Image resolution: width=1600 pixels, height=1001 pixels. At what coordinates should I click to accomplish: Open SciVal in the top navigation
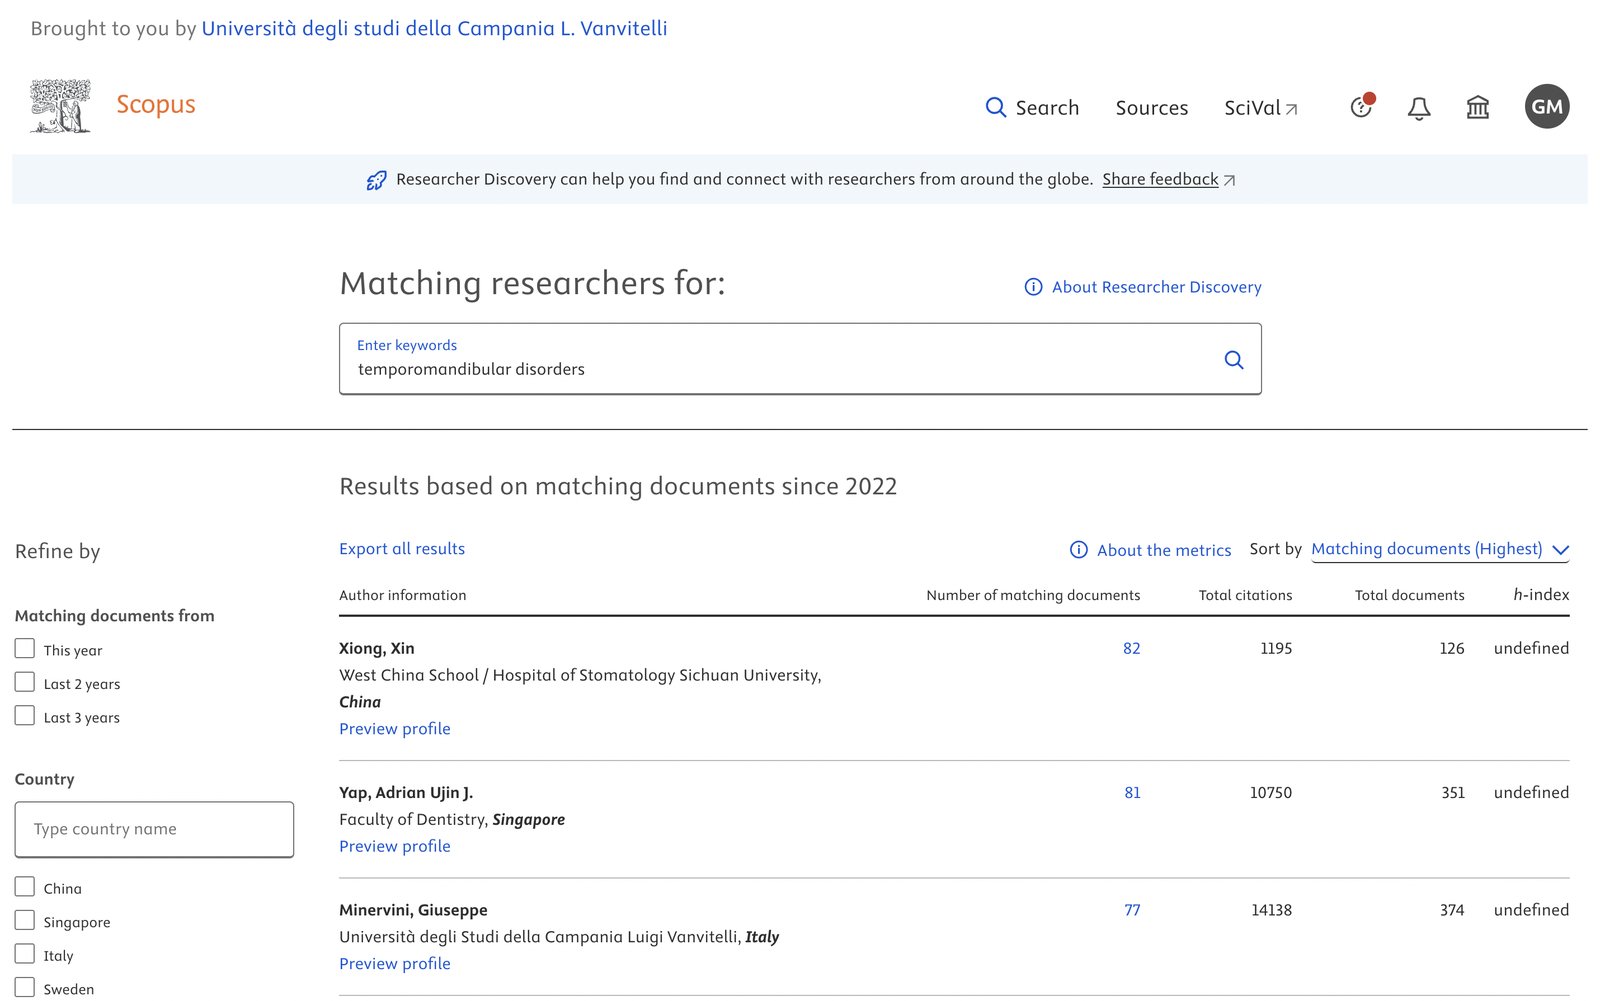point(1261,107)
